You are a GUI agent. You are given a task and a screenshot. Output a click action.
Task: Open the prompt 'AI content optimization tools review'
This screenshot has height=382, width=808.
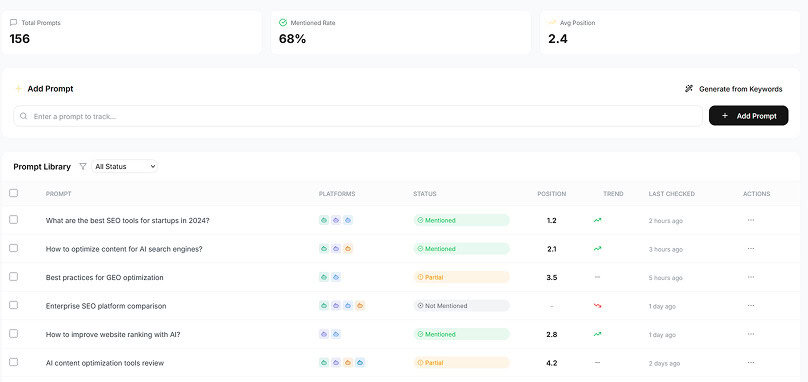(105, 363)
